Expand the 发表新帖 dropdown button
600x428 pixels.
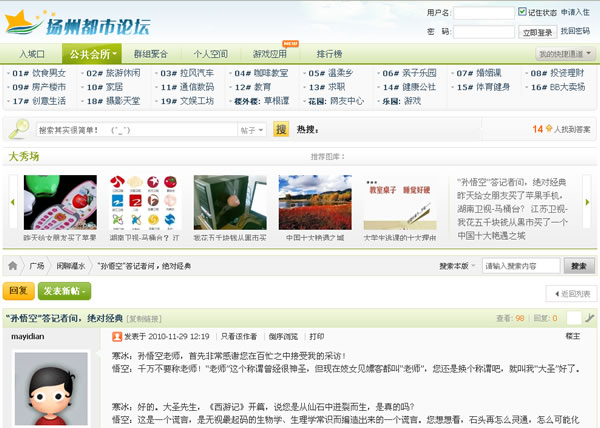click(x=64, y=291)
